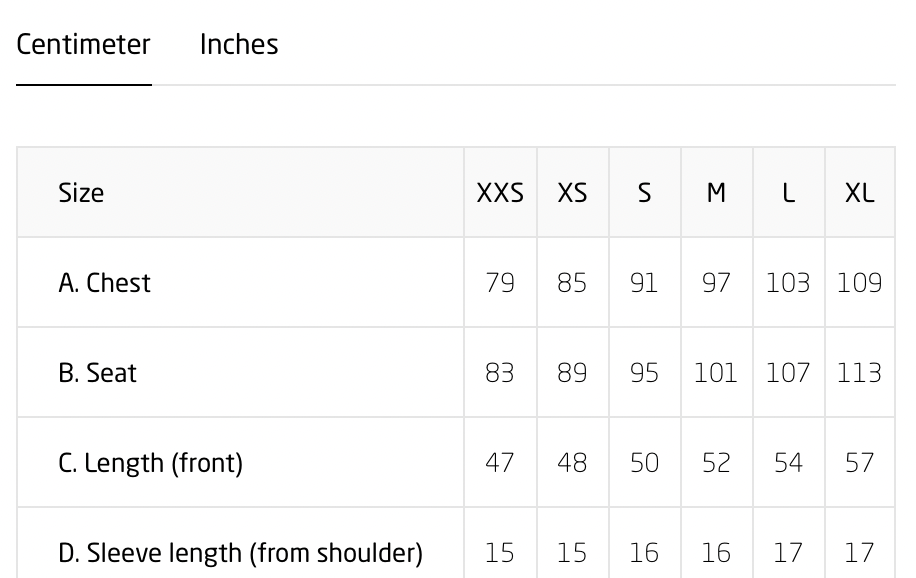Select seat measurement 89 for XS

coord(572,373)
